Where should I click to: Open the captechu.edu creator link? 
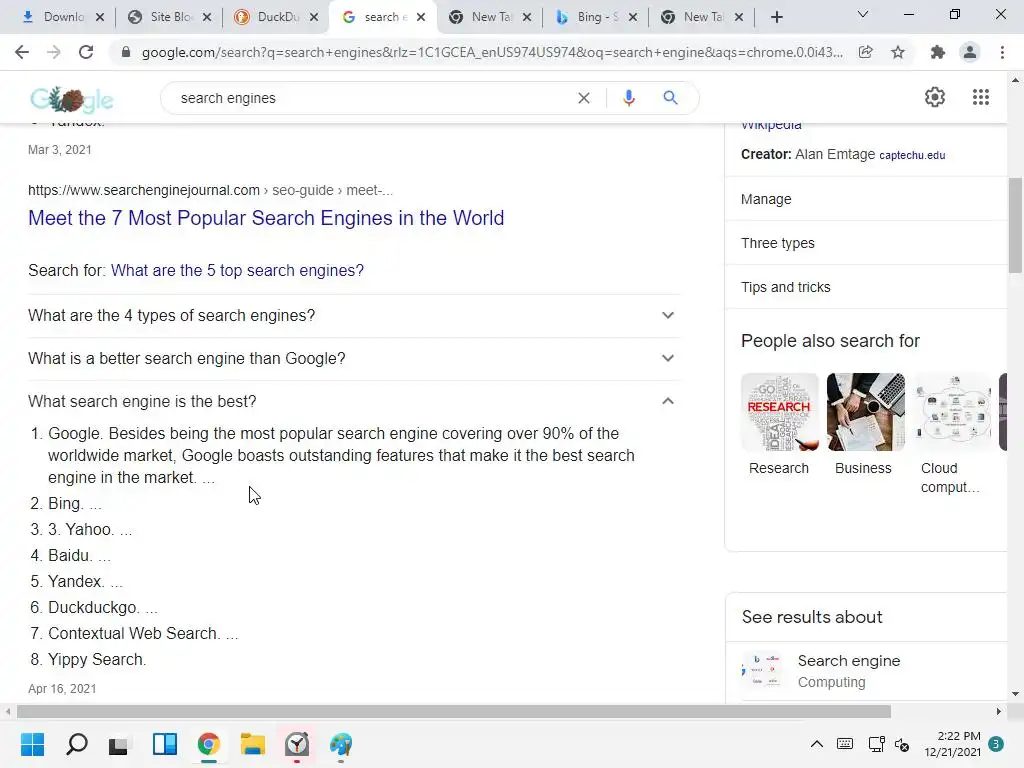(912, 155)
